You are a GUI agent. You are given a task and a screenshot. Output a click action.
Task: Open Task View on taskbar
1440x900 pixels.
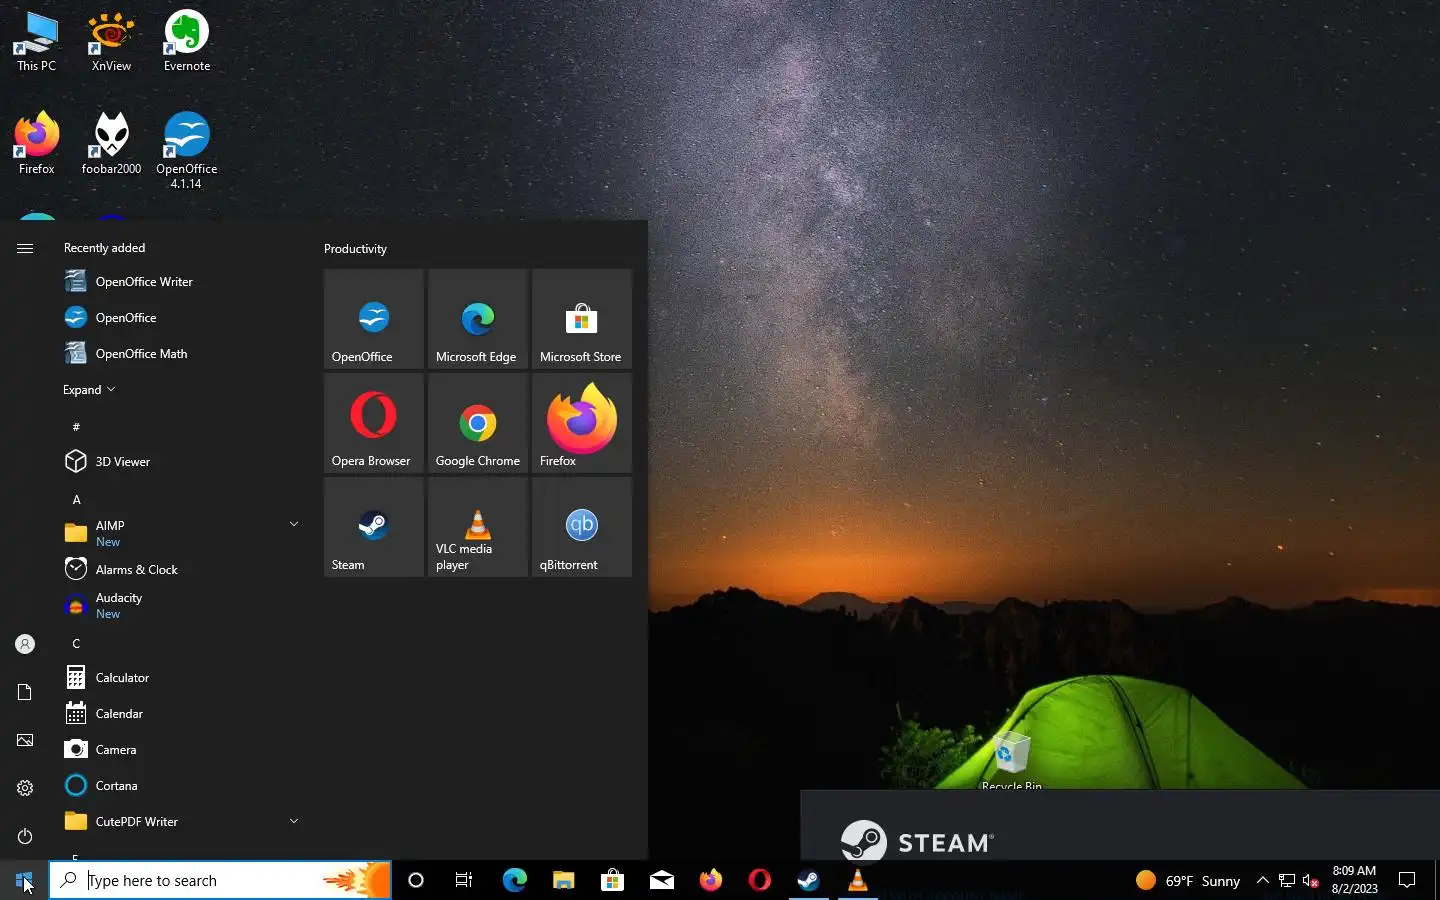(x=464, y=880)
